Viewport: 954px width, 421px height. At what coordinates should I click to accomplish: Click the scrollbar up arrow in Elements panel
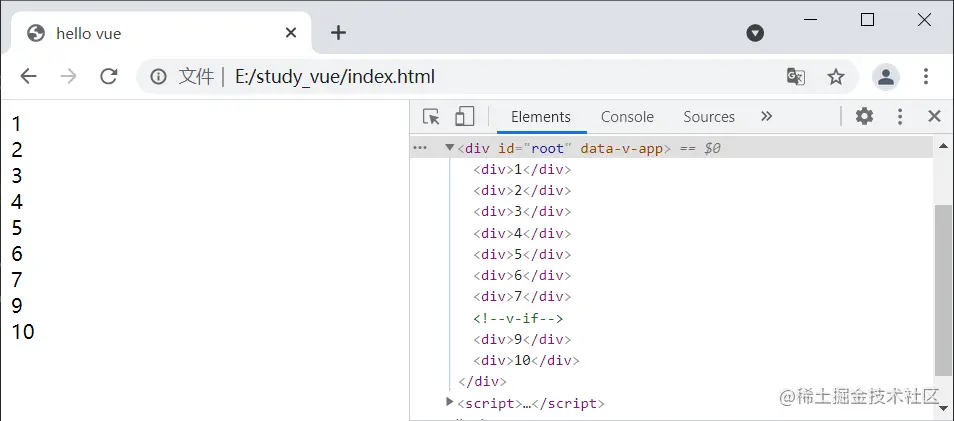(x=943, y=146)
